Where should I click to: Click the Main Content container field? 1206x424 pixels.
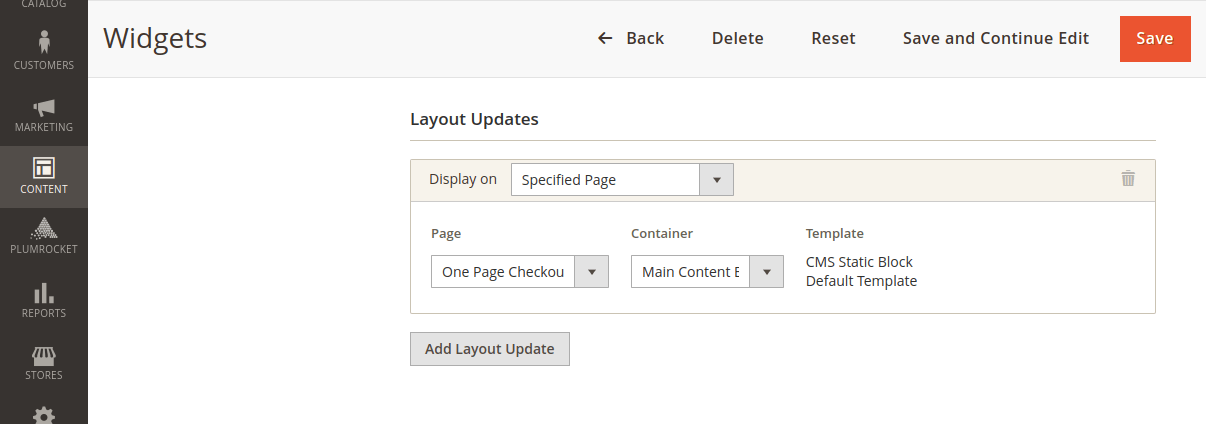click(690, 272)
